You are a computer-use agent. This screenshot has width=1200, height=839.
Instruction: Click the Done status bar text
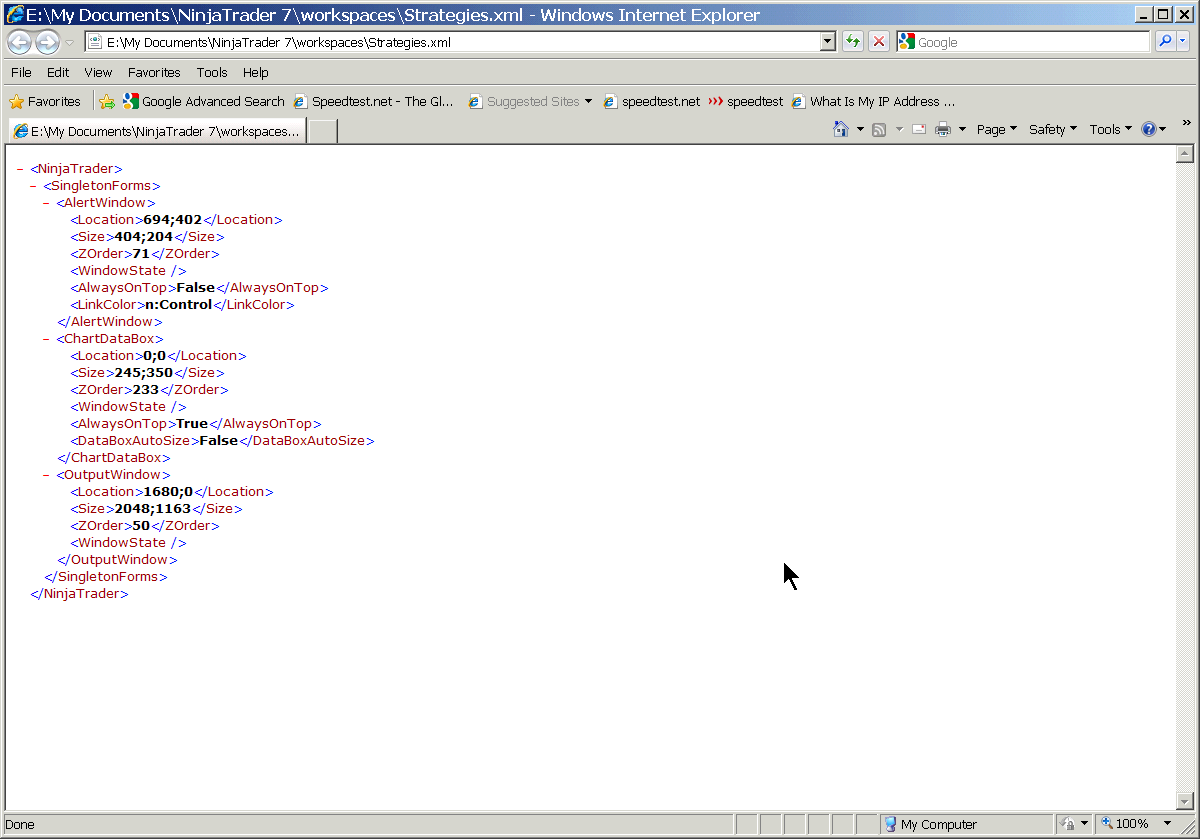click(x=20, y=825)
